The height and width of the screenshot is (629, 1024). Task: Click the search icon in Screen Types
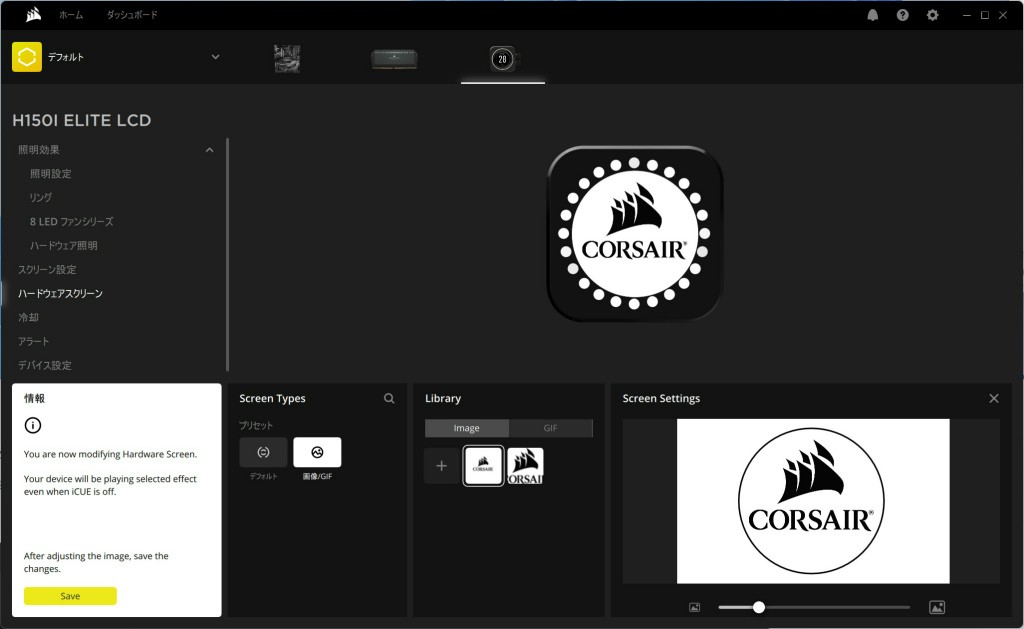click(x=389, y=398)
